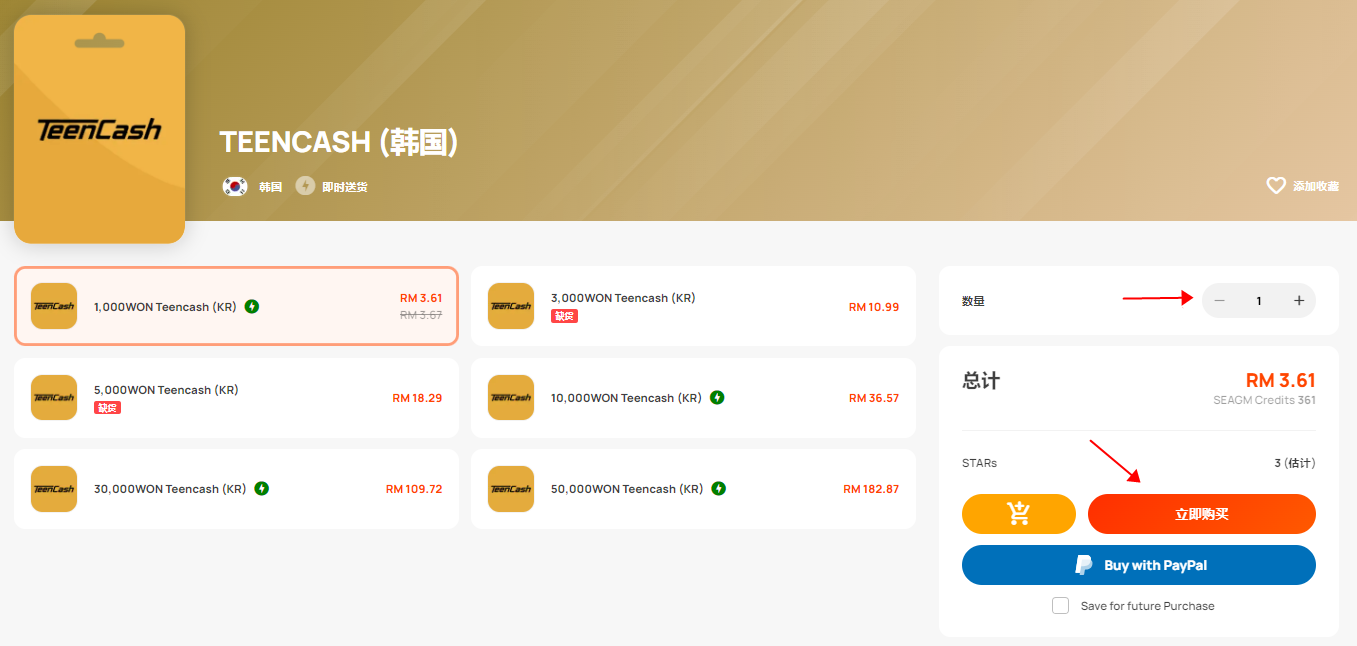Click the TeenCash icon on 30,000WON card
The height and width of the screenshot is (646, 1357).
[54, 489]
